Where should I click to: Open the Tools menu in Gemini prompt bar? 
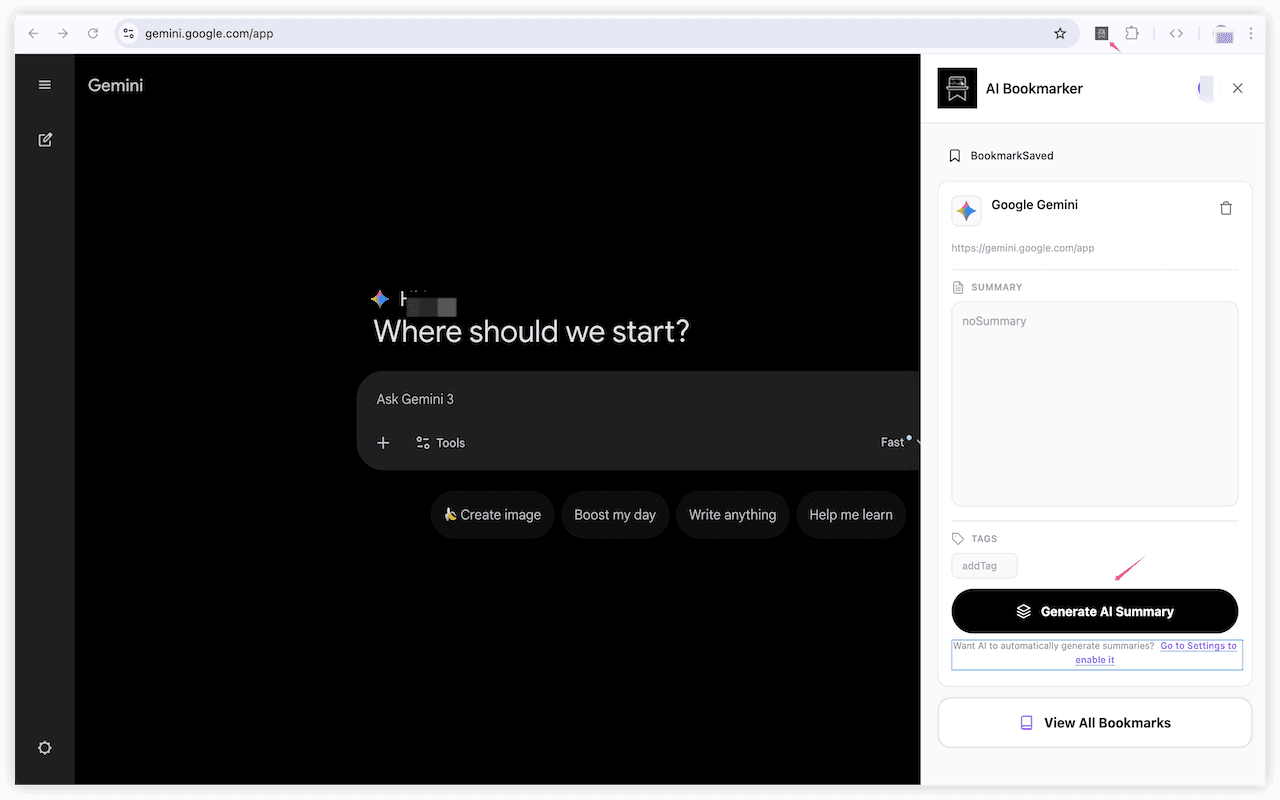click(440, 442)
